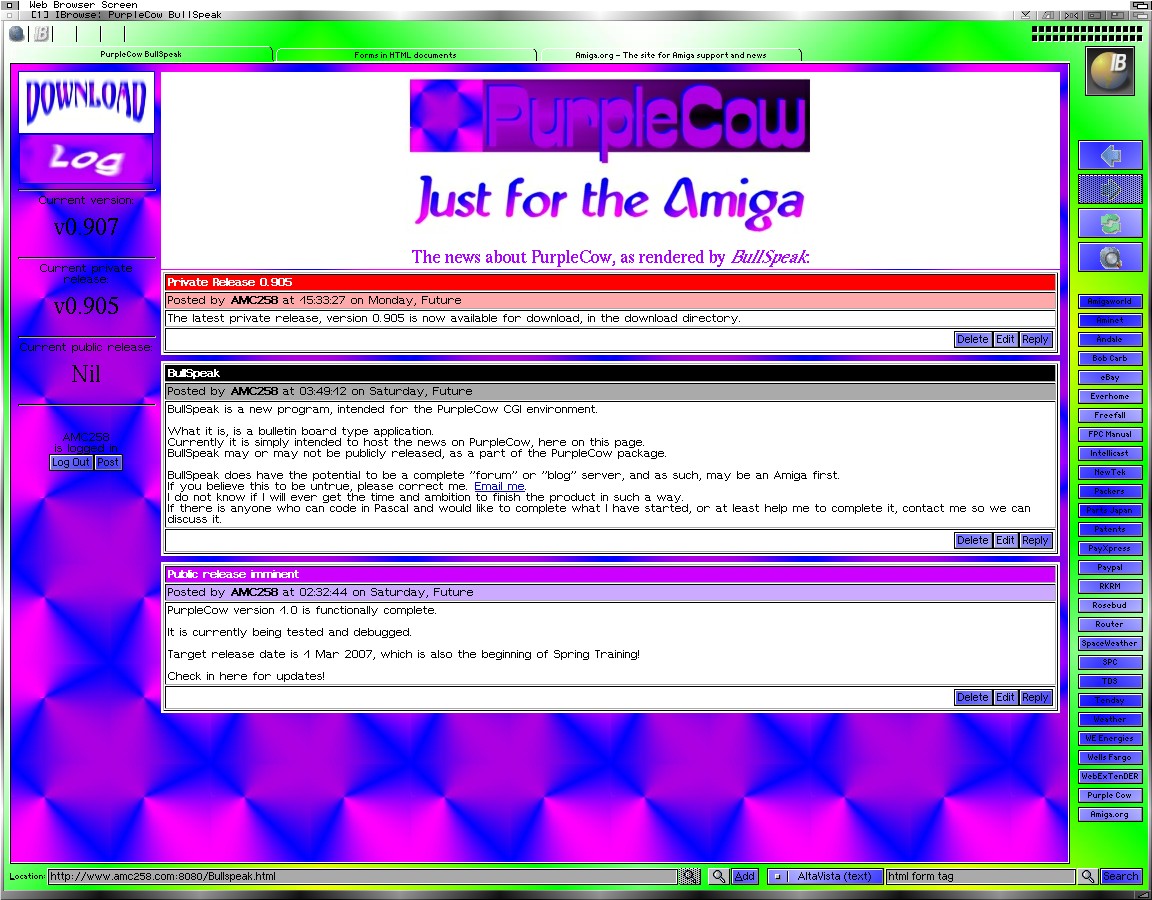Follow the Email me link

point(499,486)
